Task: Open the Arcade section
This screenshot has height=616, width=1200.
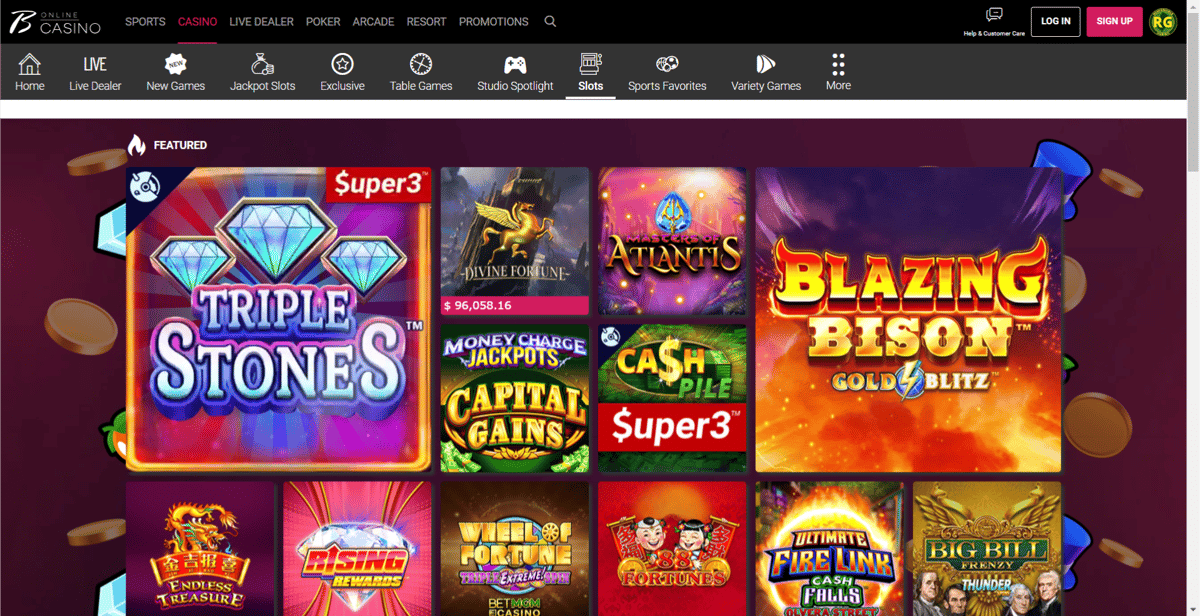Action: point(373,21)
